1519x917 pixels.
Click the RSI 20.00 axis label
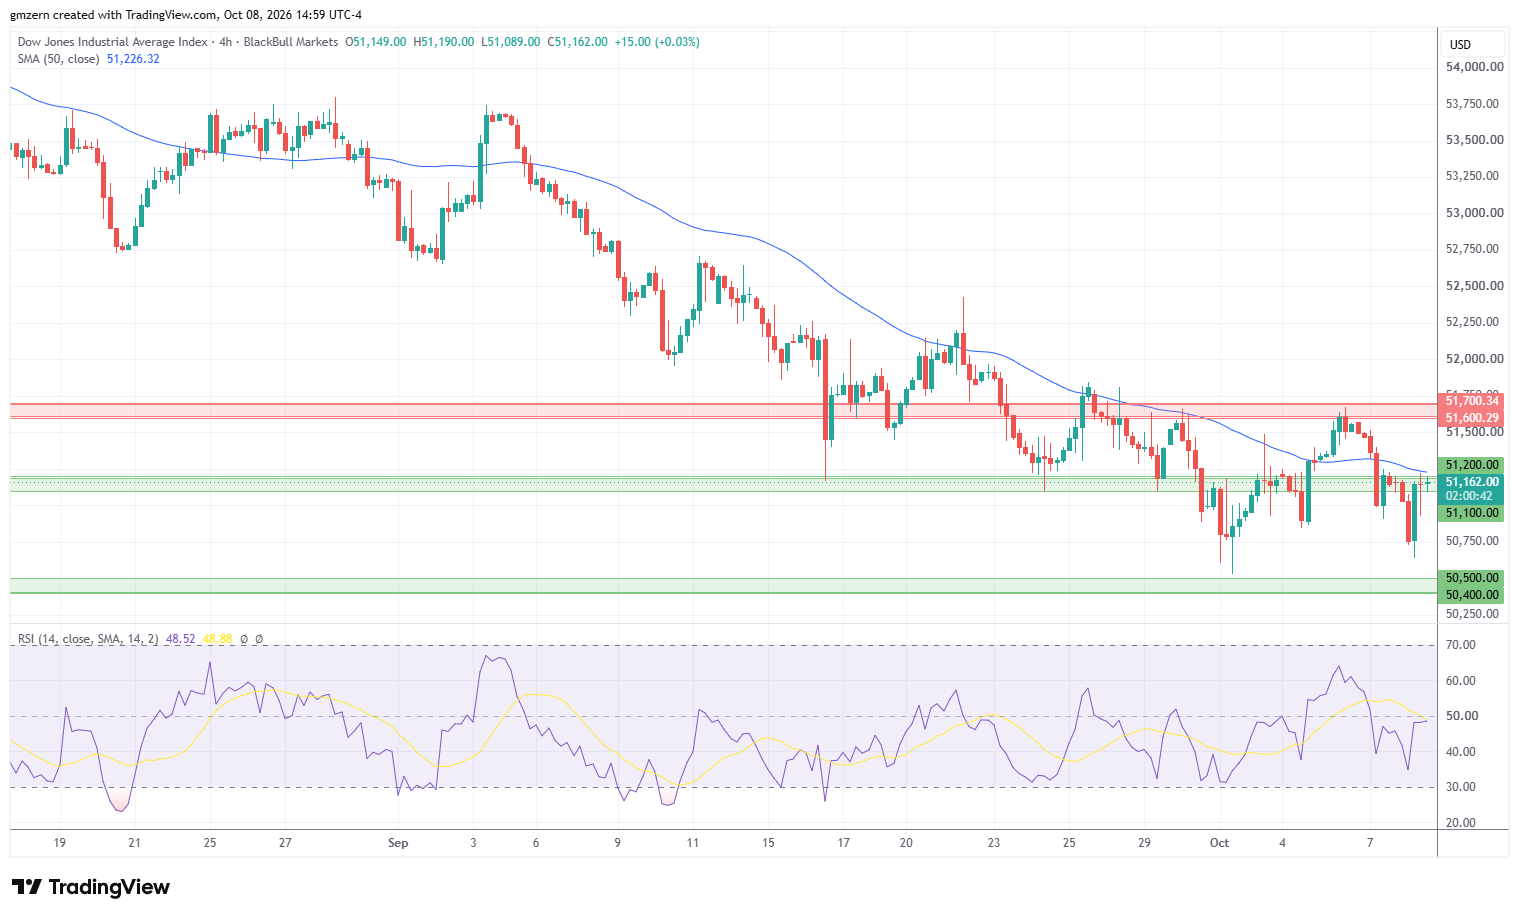pos(1461,823)
